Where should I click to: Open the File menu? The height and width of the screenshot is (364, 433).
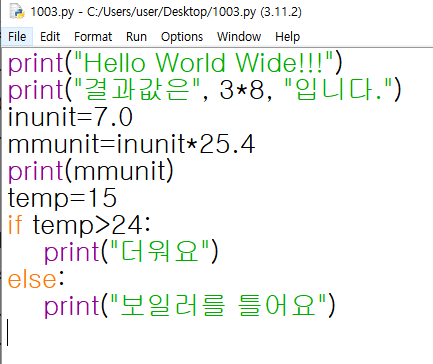click(x=17, y=37)
